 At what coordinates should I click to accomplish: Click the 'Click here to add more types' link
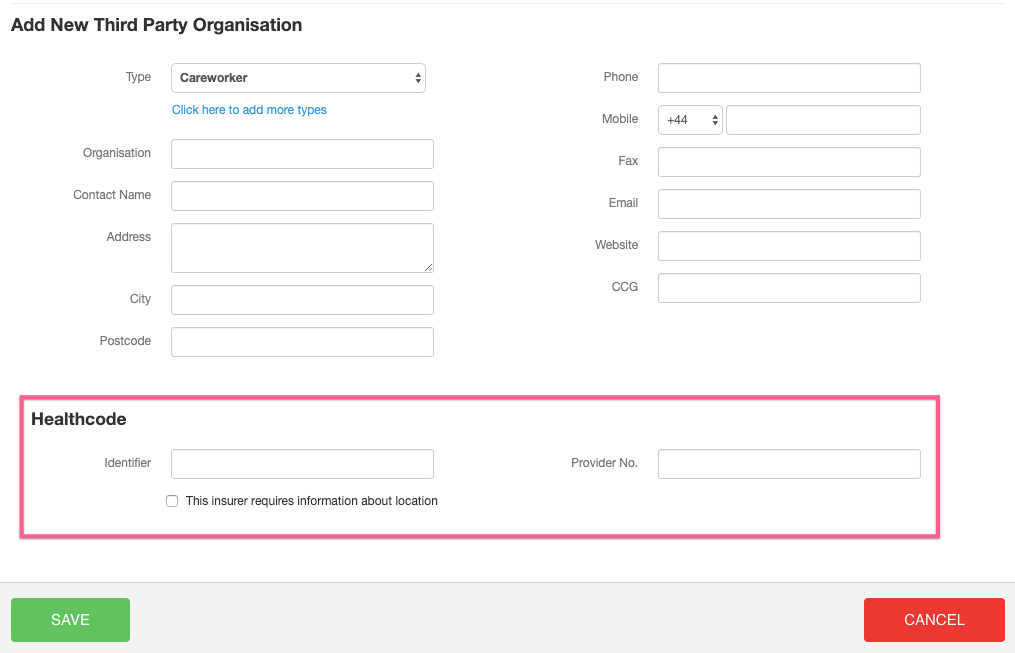(249, 110)
